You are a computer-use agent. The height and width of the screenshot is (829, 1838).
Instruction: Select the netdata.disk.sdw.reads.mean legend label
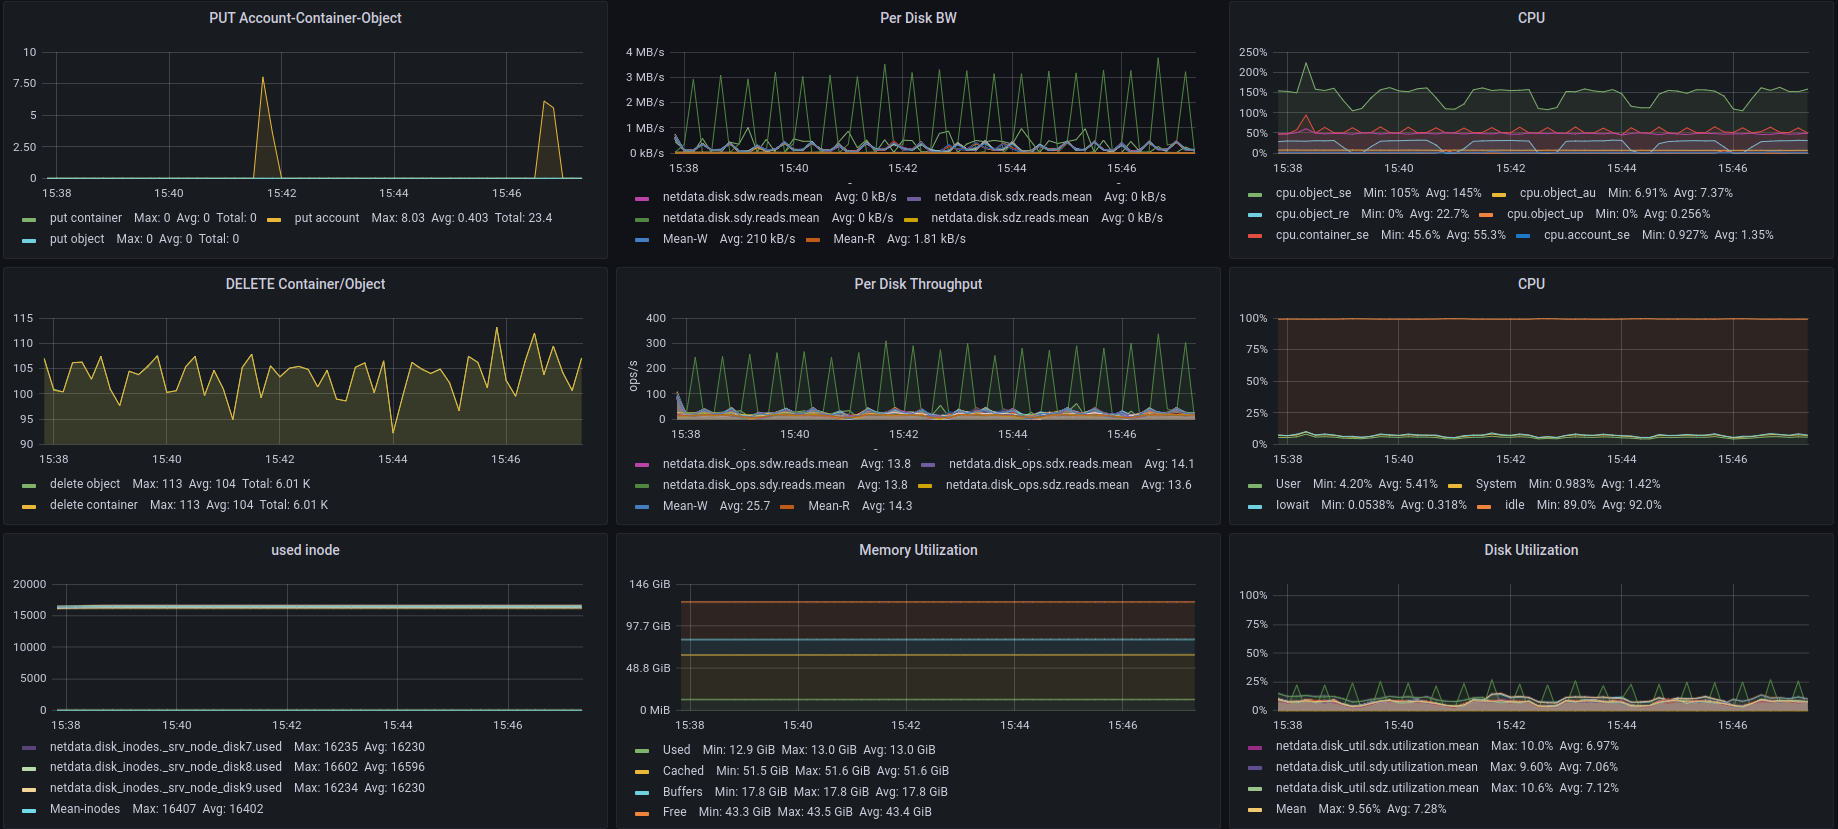tap(742, 197)
